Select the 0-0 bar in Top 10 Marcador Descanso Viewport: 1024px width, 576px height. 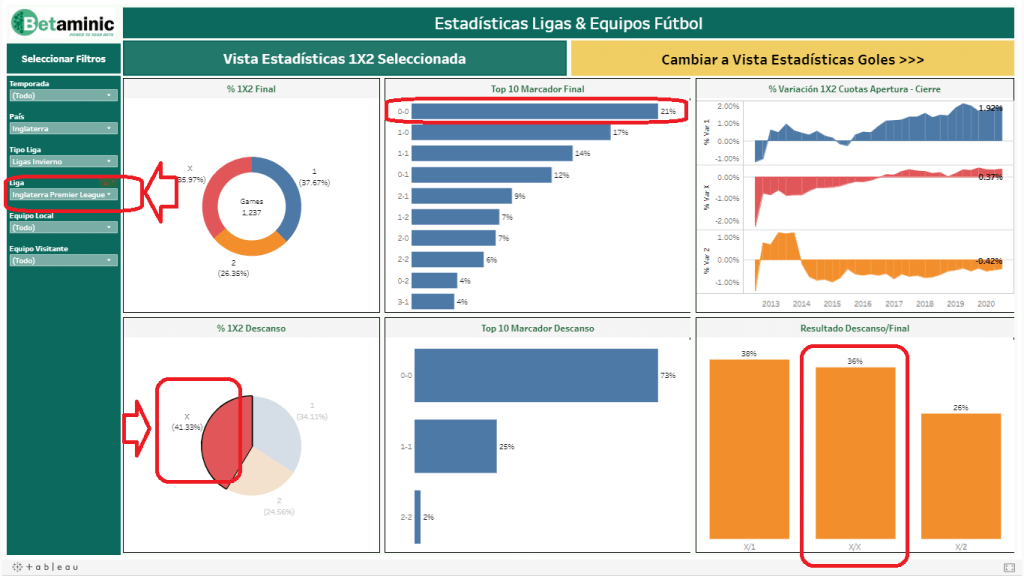(x=536, y=375)
